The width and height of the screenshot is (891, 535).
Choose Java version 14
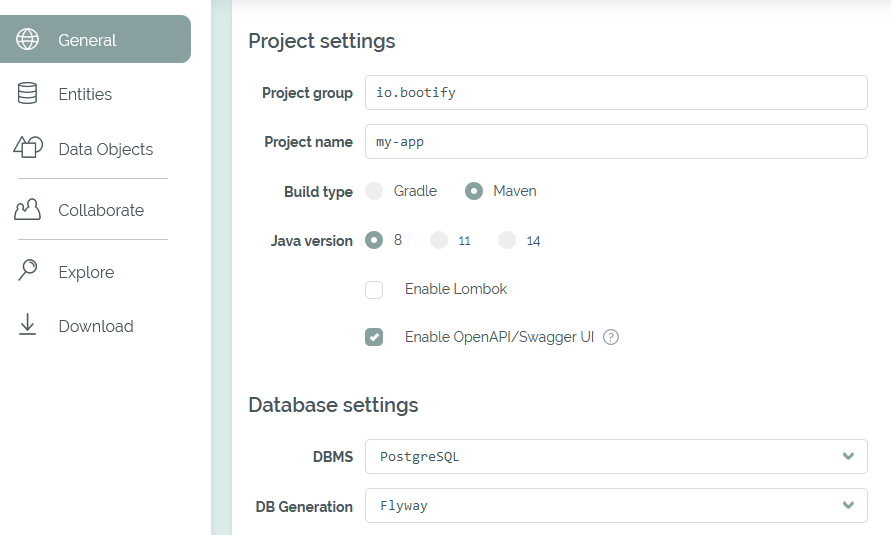pos(507,240)
